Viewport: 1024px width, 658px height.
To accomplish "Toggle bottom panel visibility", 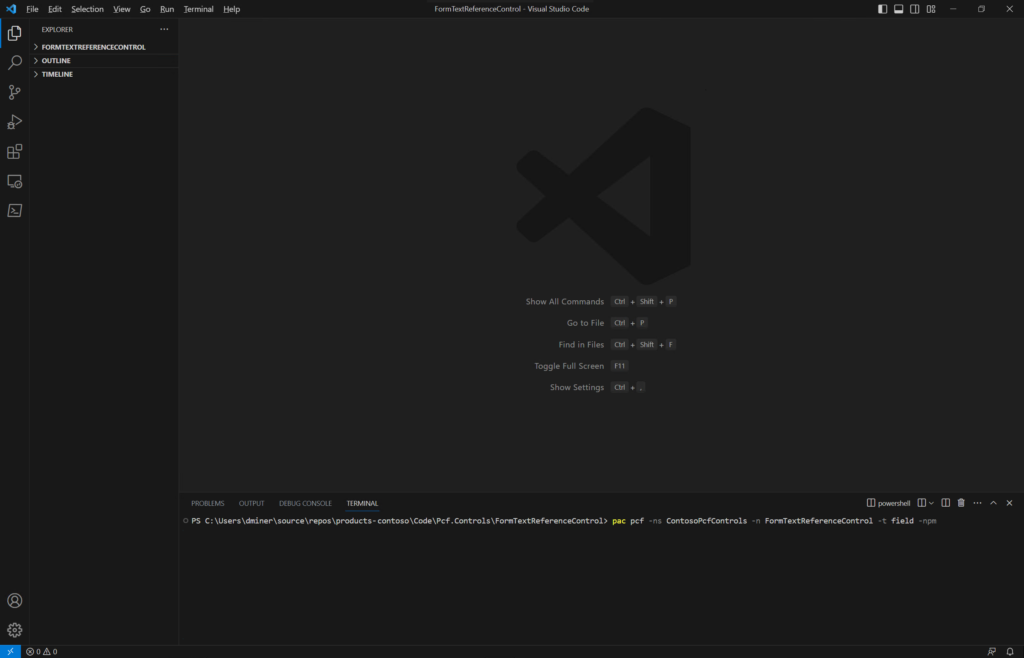I will pos(898,9).
